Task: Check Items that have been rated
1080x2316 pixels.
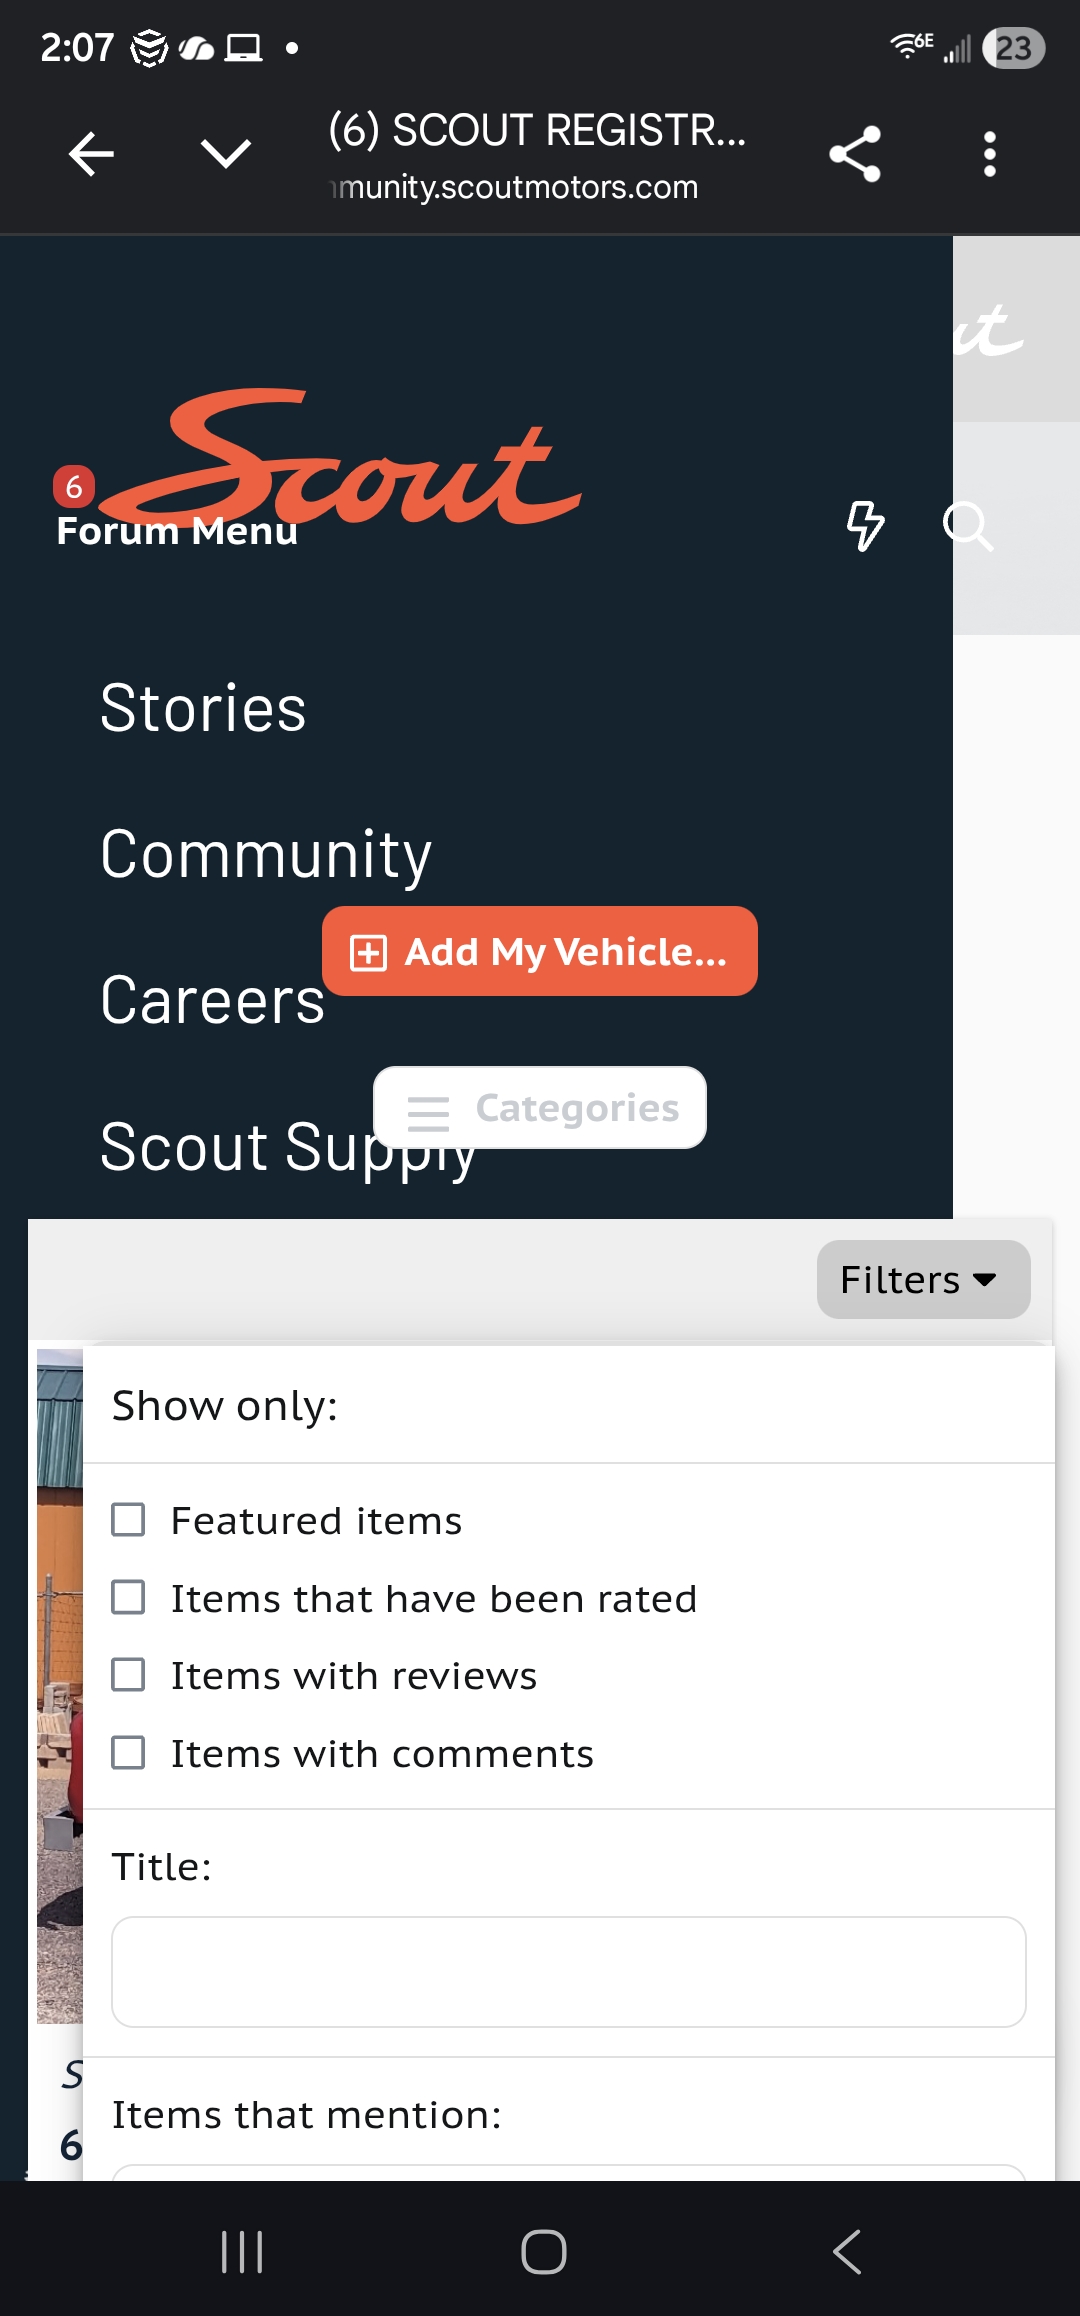Action: [x=128, y=1598]
